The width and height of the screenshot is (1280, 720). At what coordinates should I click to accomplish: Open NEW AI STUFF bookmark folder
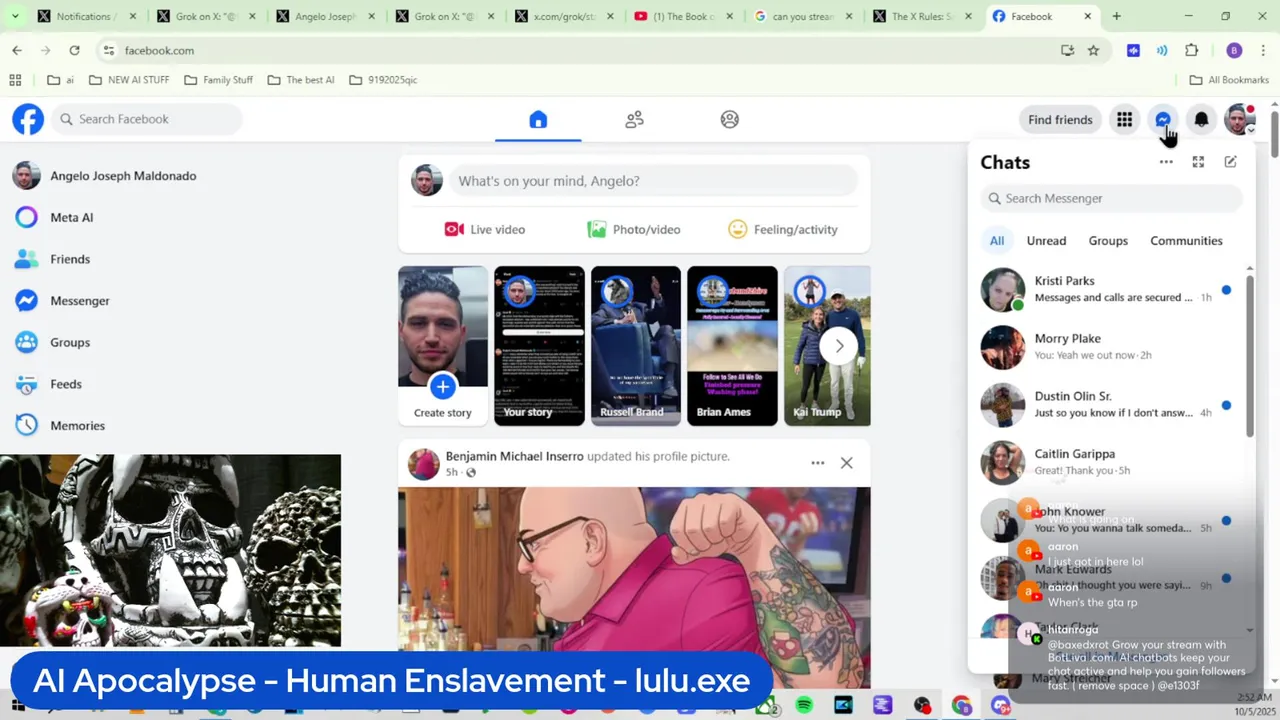129,80
